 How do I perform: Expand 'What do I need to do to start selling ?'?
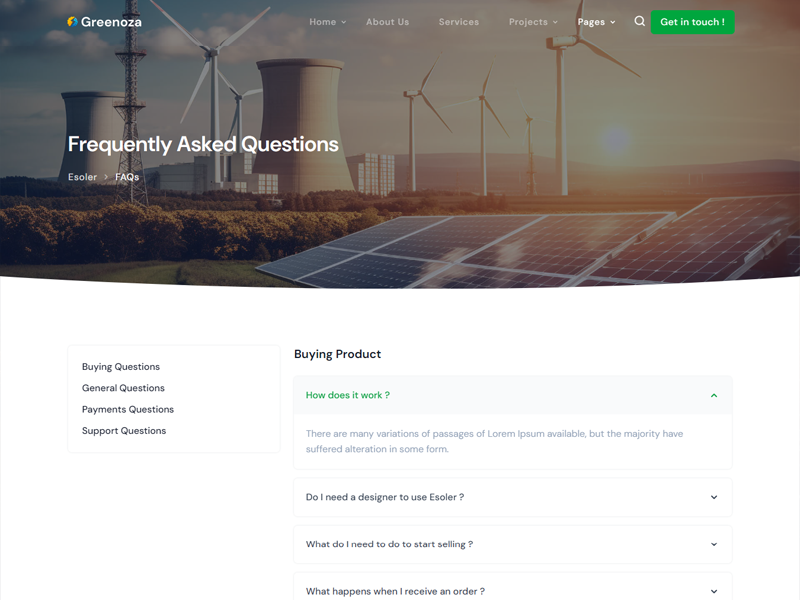click(389, 544)
